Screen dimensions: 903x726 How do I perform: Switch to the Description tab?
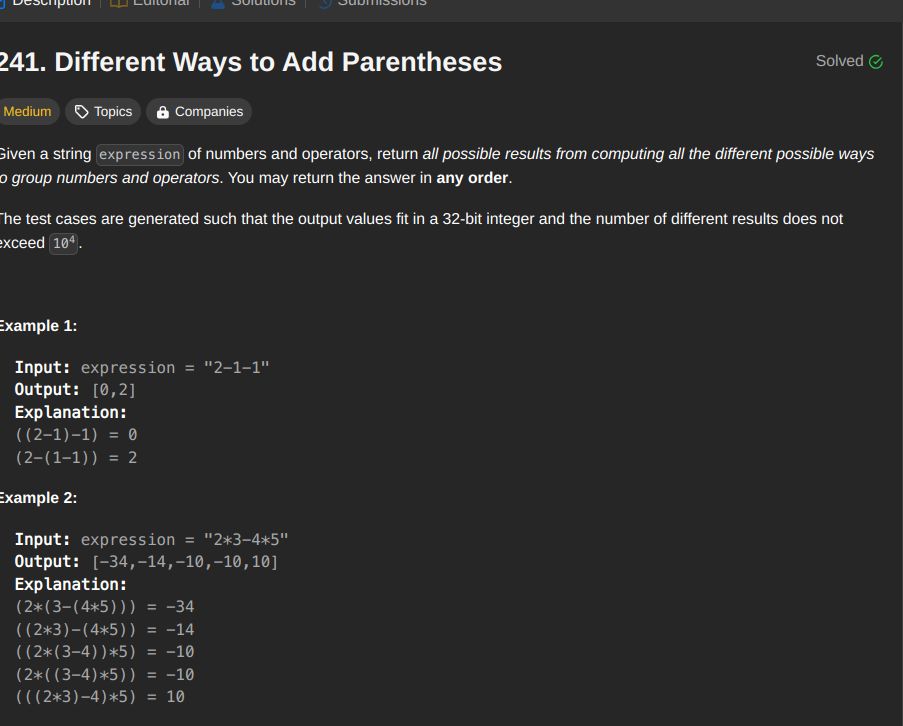tap(46, 3)
